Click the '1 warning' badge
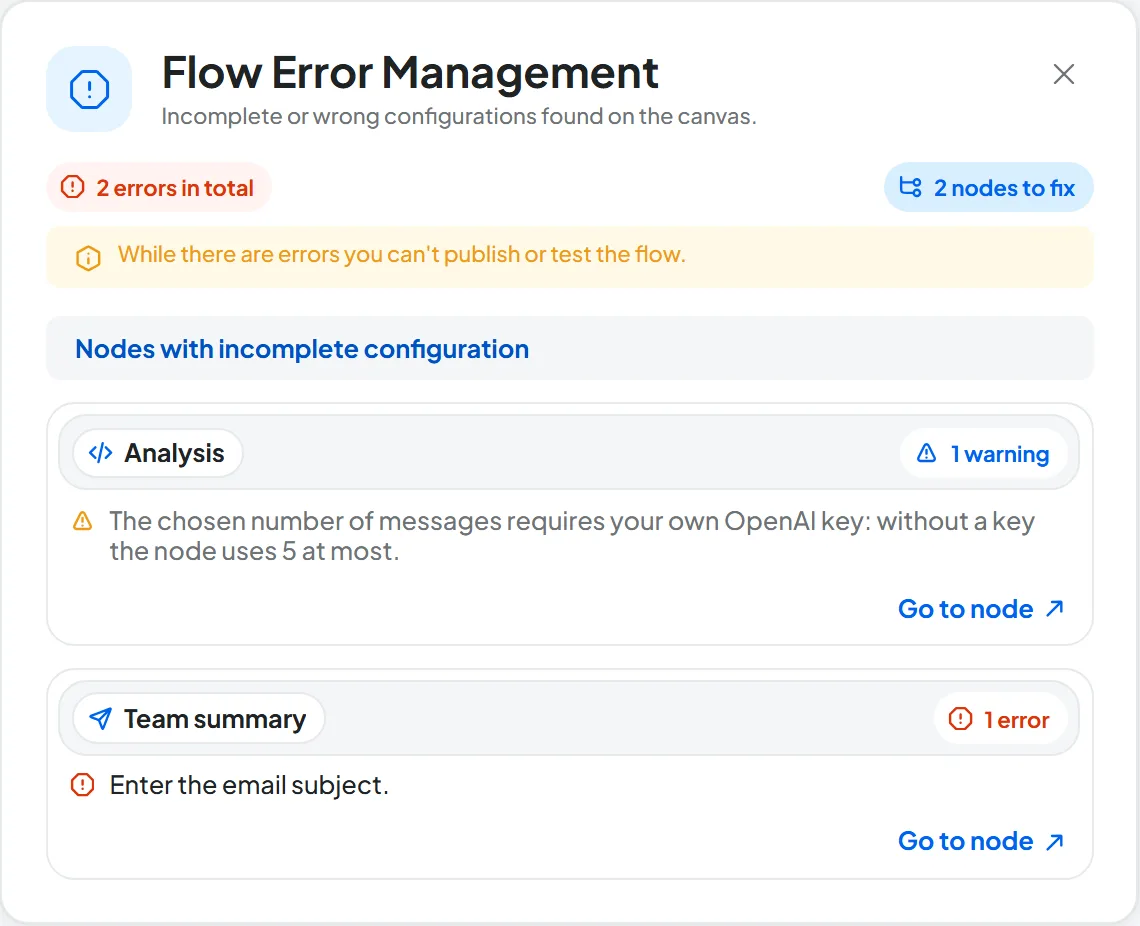Image resolution: width=1140 pixels, height=926 pixels. tap(984, 454)
